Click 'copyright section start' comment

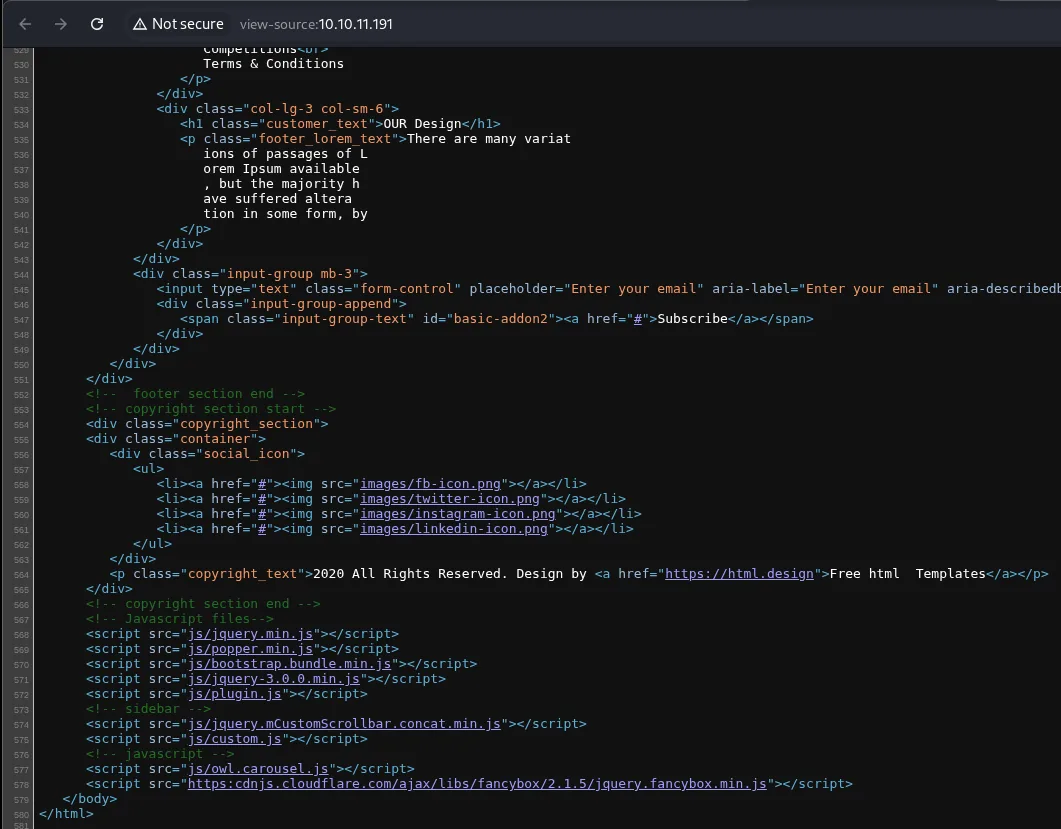click(x=211, y=409)
